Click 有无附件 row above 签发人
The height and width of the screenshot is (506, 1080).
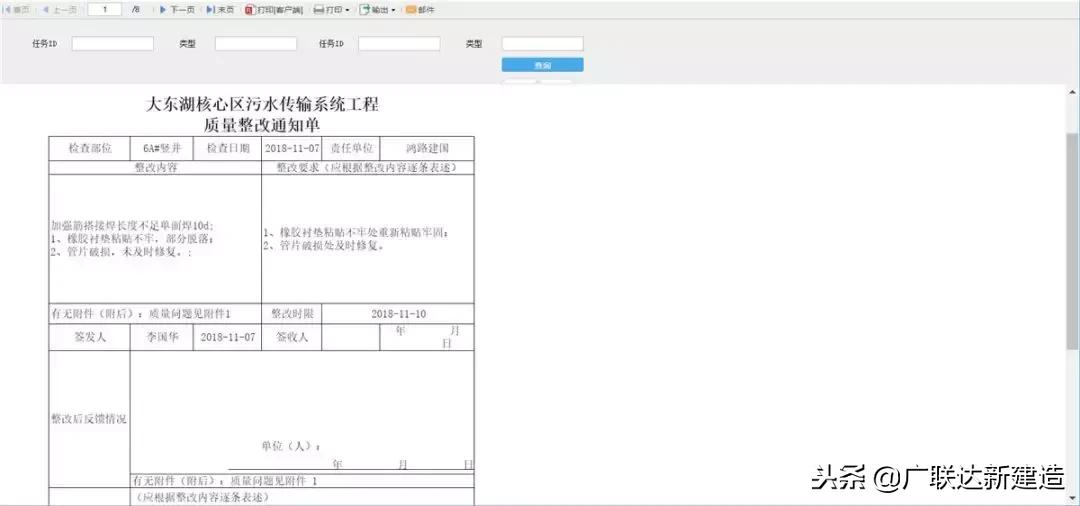155,314
